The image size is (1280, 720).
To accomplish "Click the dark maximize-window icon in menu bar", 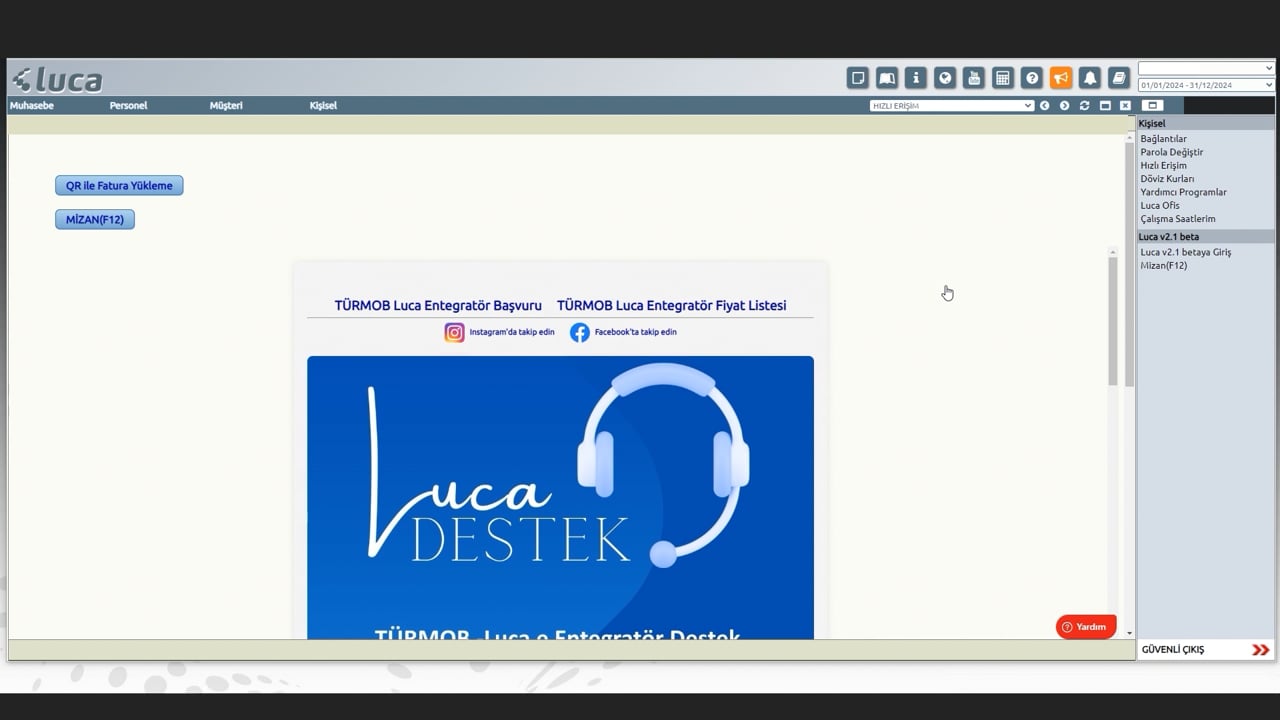I will [x=1105, y=105].
